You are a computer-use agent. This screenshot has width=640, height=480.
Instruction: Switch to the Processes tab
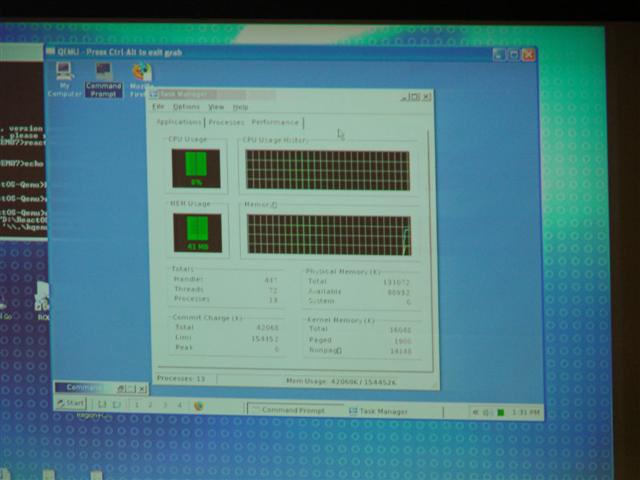coord(226,122)
